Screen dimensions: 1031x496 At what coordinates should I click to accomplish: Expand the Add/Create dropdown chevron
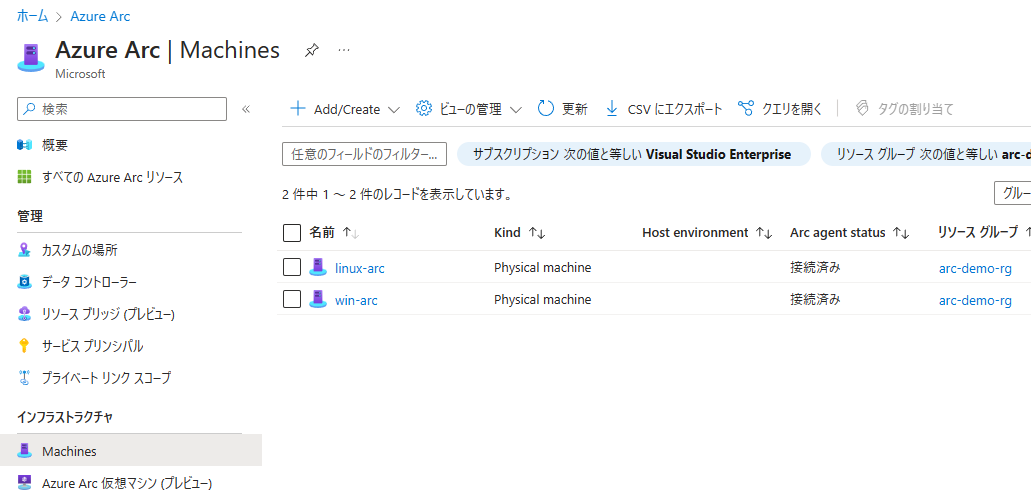coord(394,110)
